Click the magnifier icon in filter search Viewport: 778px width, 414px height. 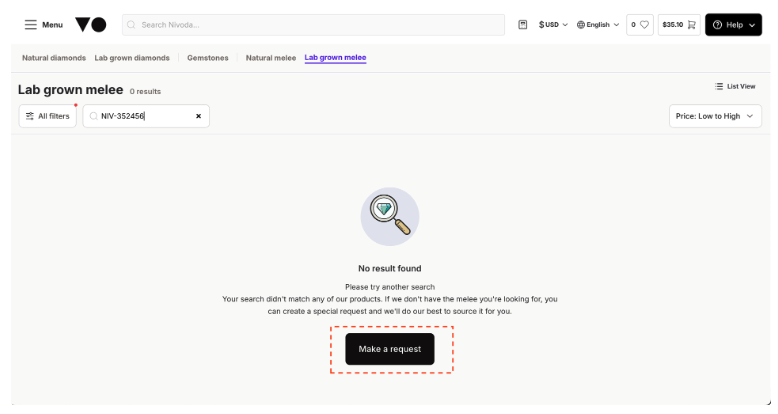point(93,116)
